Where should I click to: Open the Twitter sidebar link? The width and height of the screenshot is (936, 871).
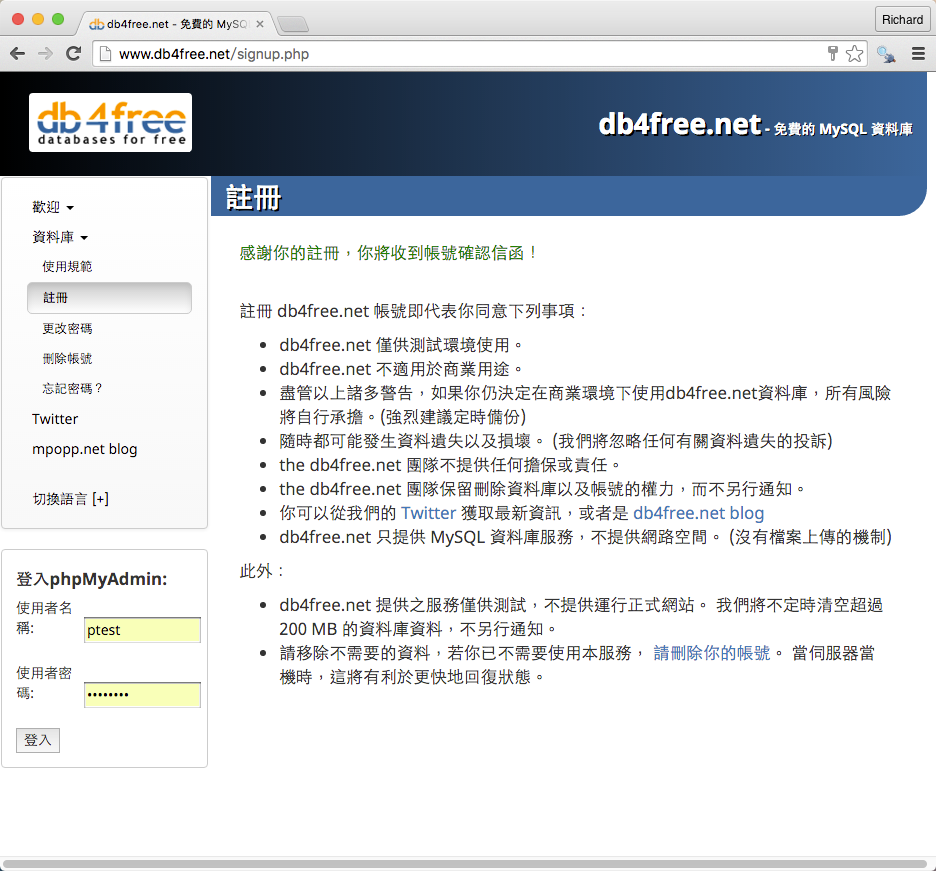[x=55, y=419]
